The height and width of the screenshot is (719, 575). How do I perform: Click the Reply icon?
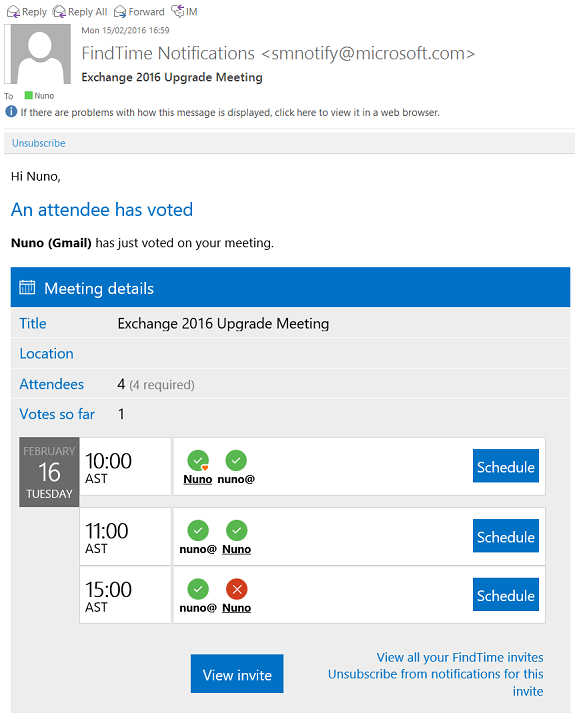pyautogui.click(x=13, y=11)
